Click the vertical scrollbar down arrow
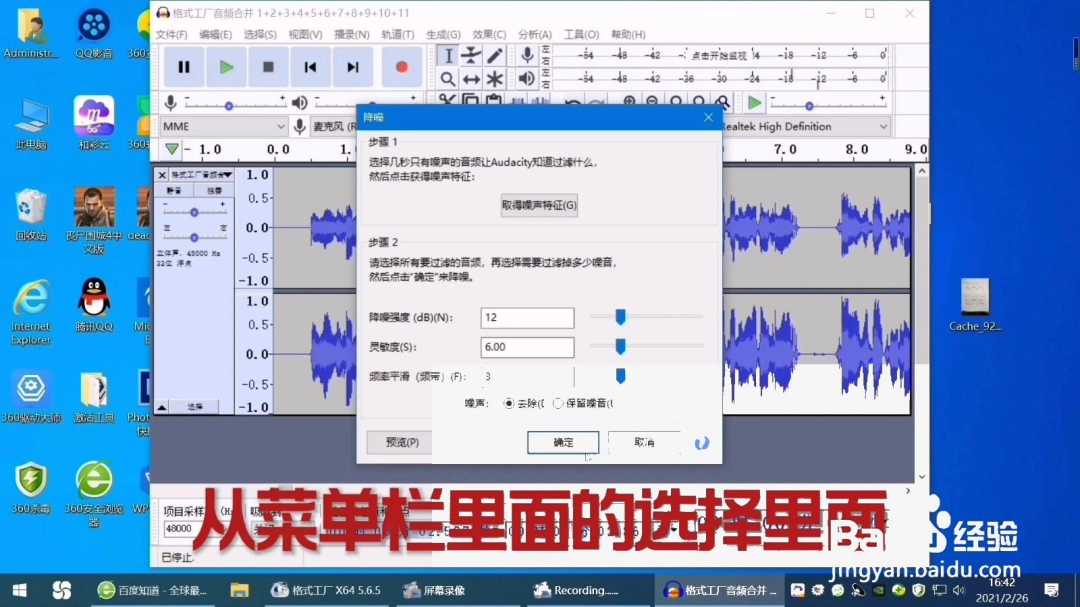 click(x=922, y=477)
